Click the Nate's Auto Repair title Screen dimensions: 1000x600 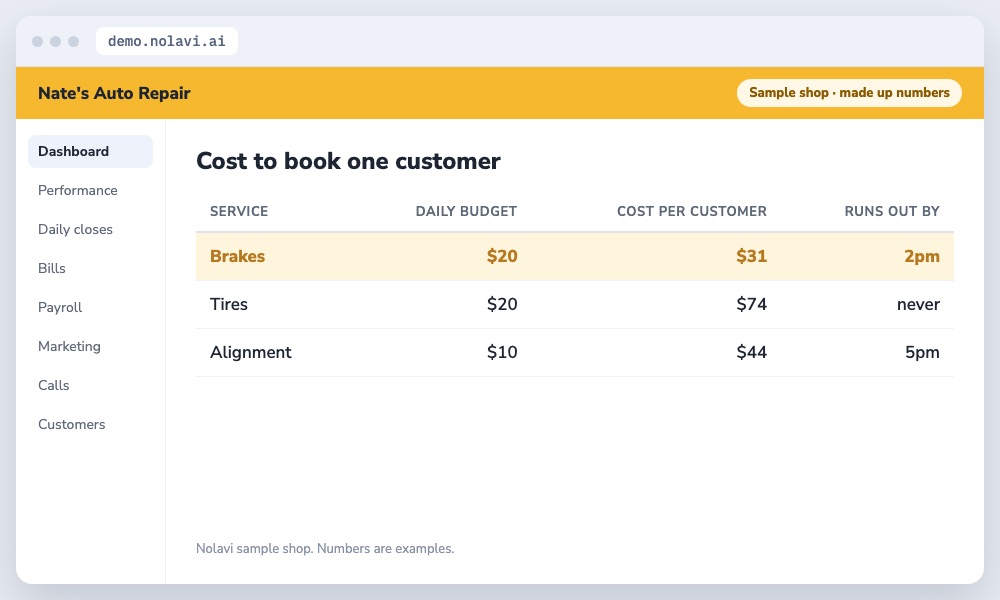(x=114, y=93)
